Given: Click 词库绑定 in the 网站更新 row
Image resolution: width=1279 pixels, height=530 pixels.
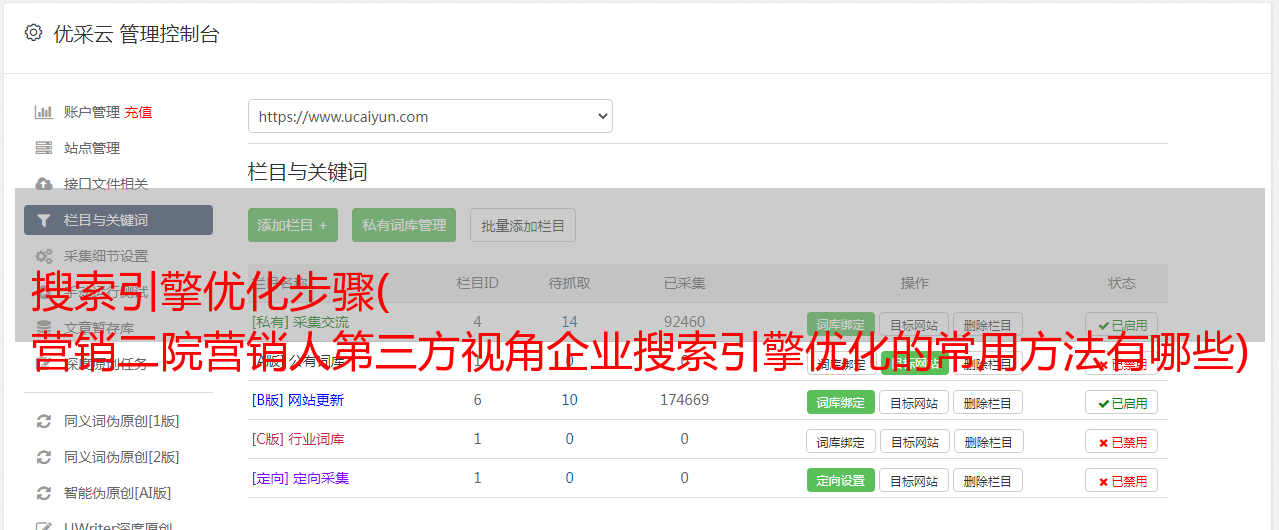Looking at the screenshot, I should coord(841,402).
